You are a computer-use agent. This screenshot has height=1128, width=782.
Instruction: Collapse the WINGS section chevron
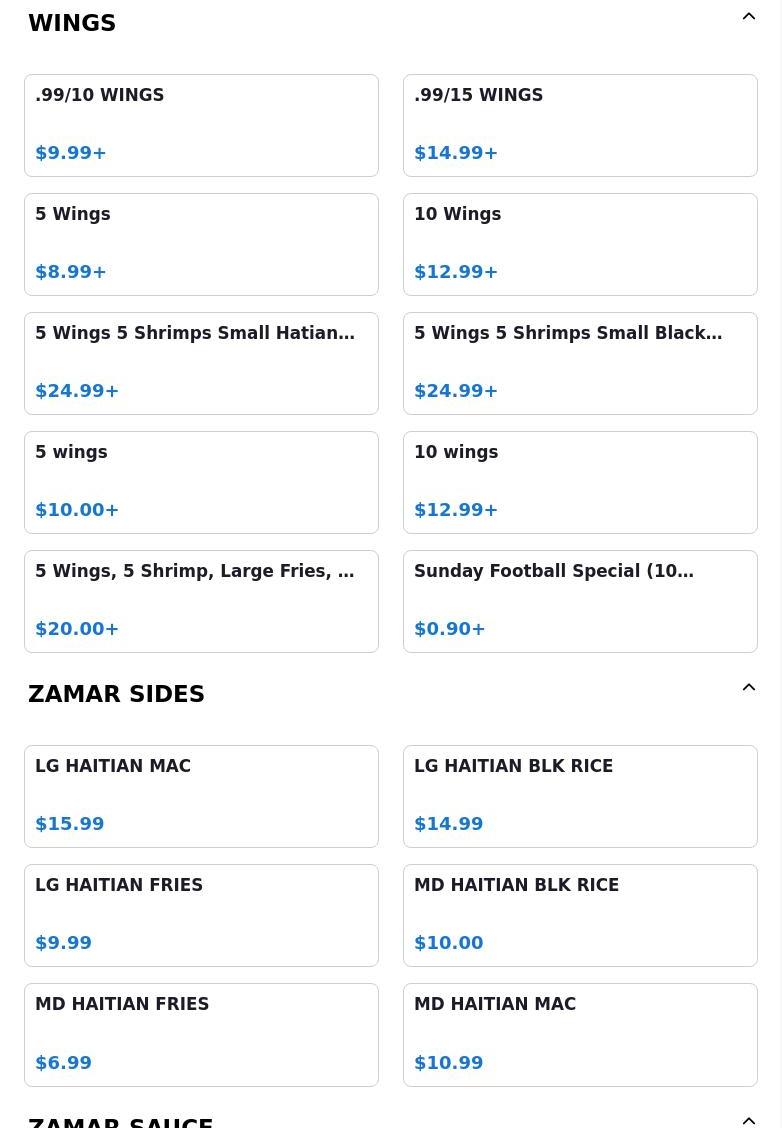[x=748, y=17]
